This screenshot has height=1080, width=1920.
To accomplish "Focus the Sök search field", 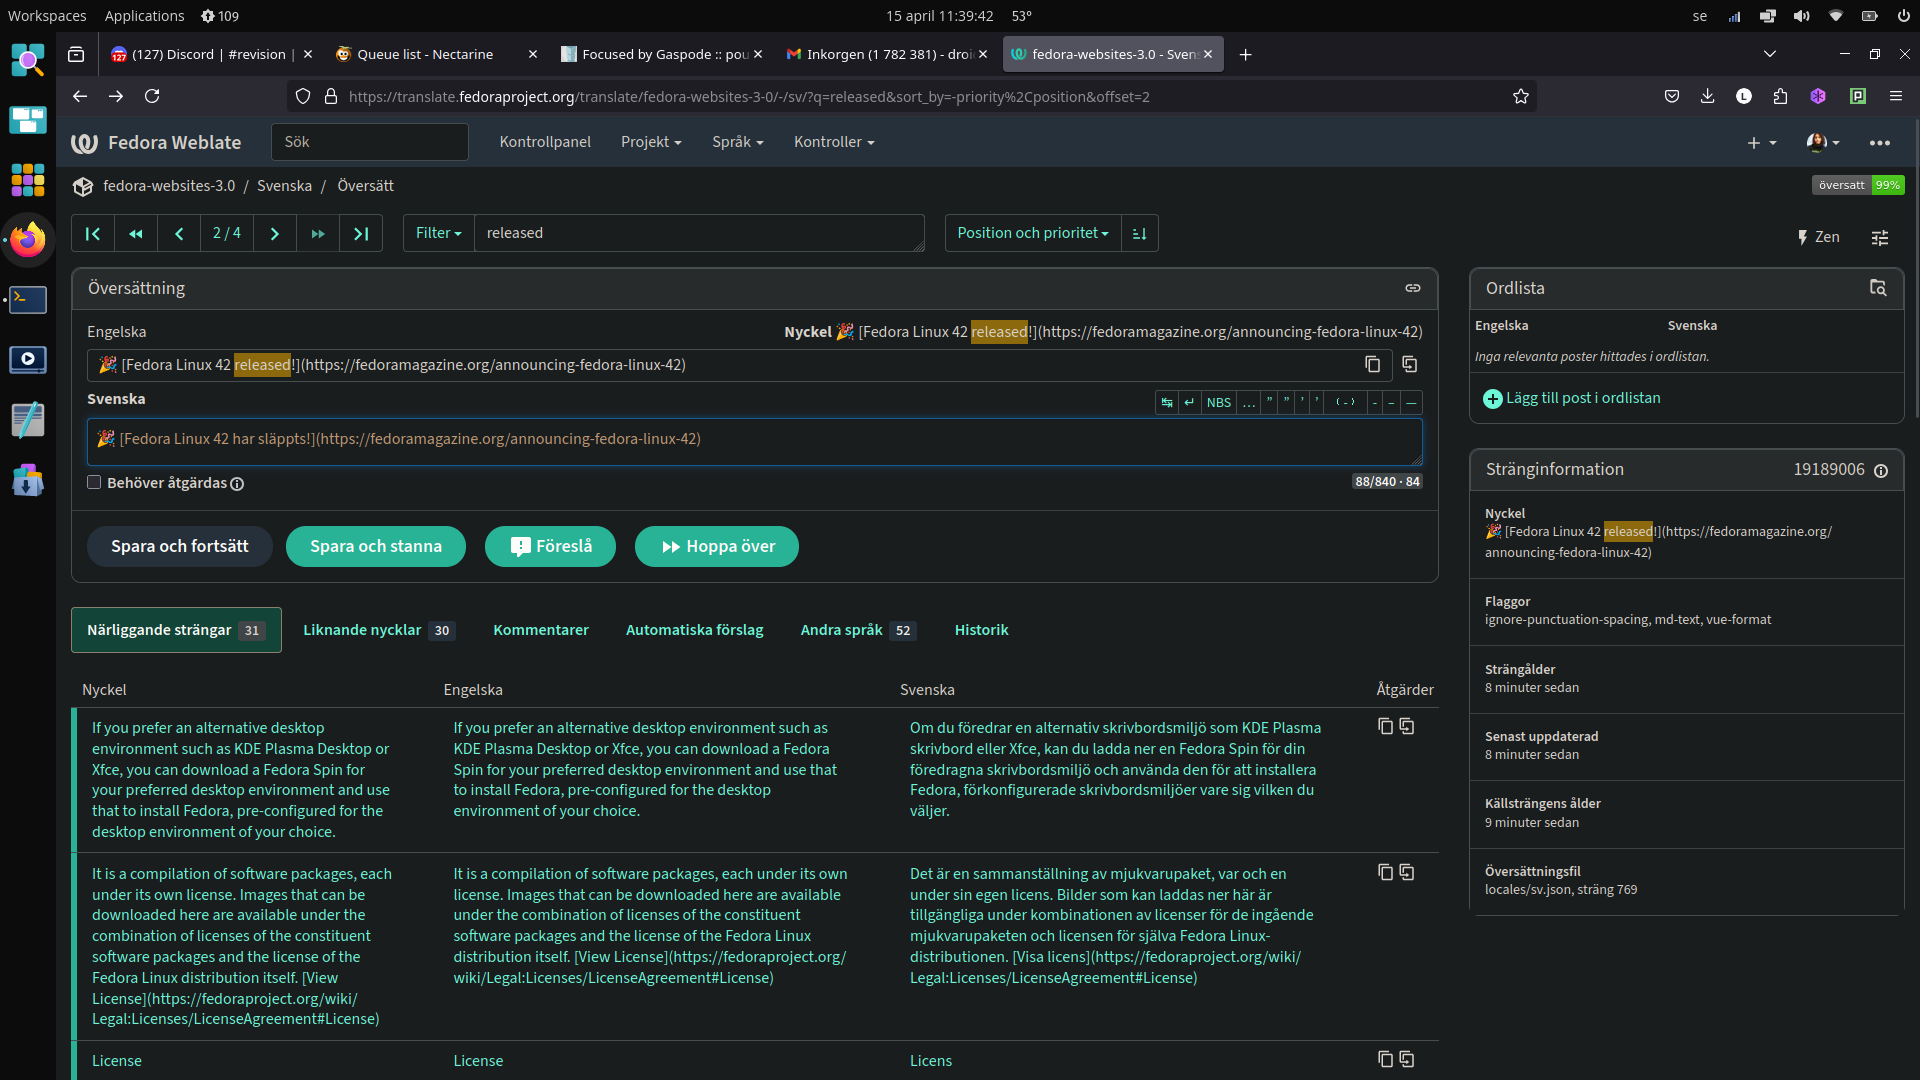I will click(370, 142).
